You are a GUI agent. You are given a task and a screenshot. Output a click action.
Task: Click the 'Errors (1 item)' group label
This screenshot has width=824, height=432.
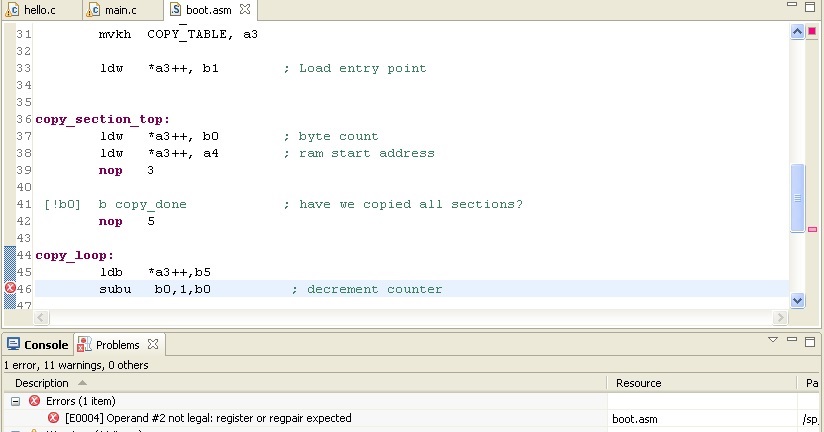click(x=80, y=402)
